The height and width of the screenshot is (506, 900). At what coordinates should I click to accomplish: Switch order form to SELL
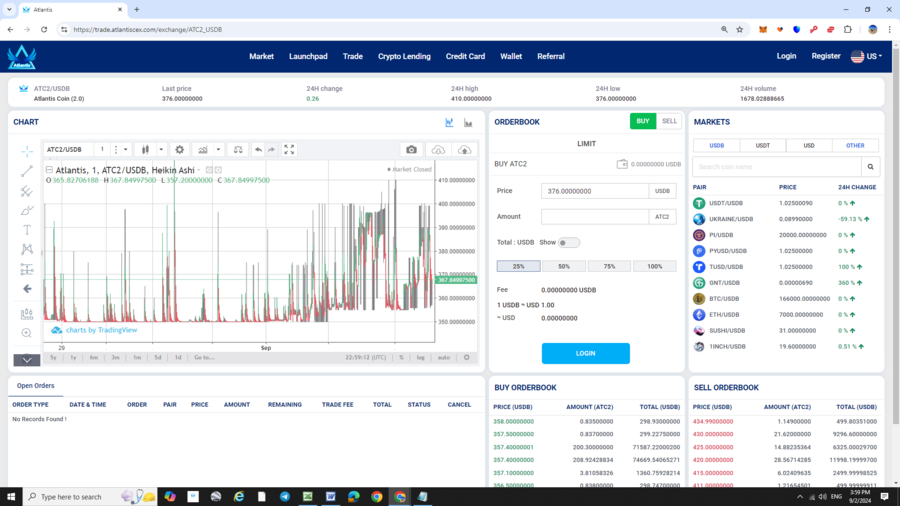(669, 121)
